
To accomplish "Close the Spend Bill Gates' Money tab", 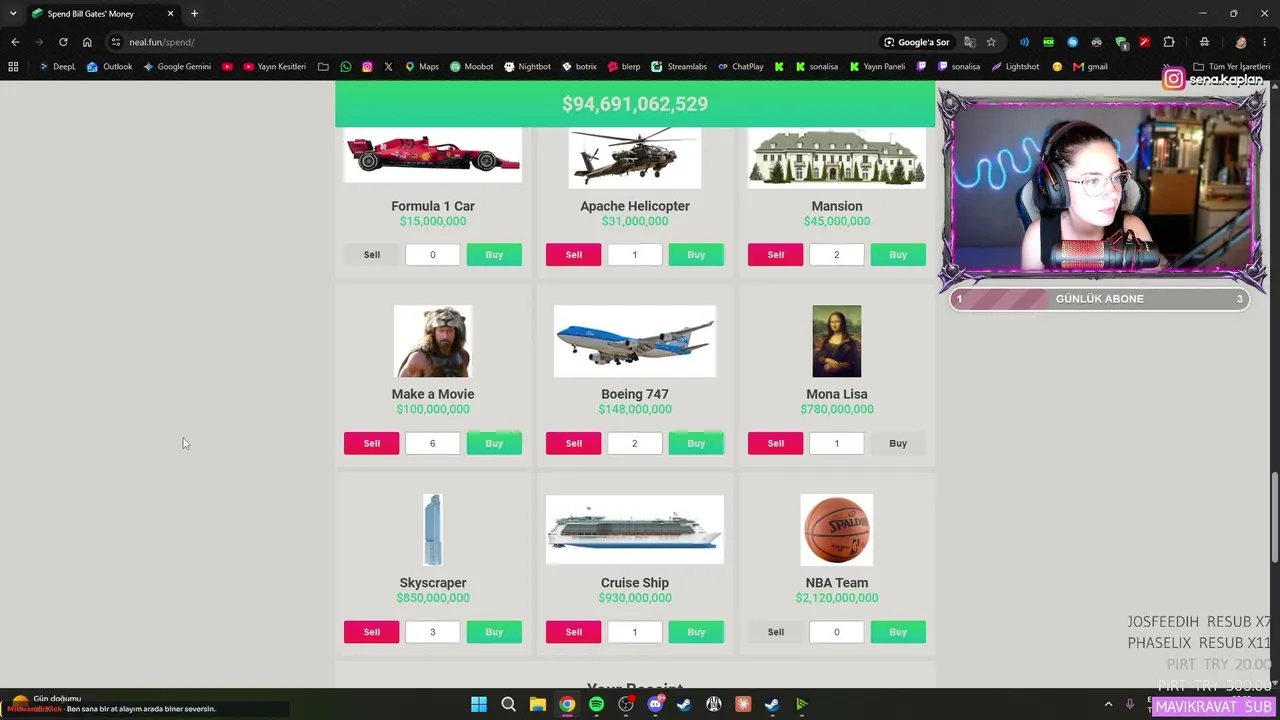I will click(x=170, y=14).
